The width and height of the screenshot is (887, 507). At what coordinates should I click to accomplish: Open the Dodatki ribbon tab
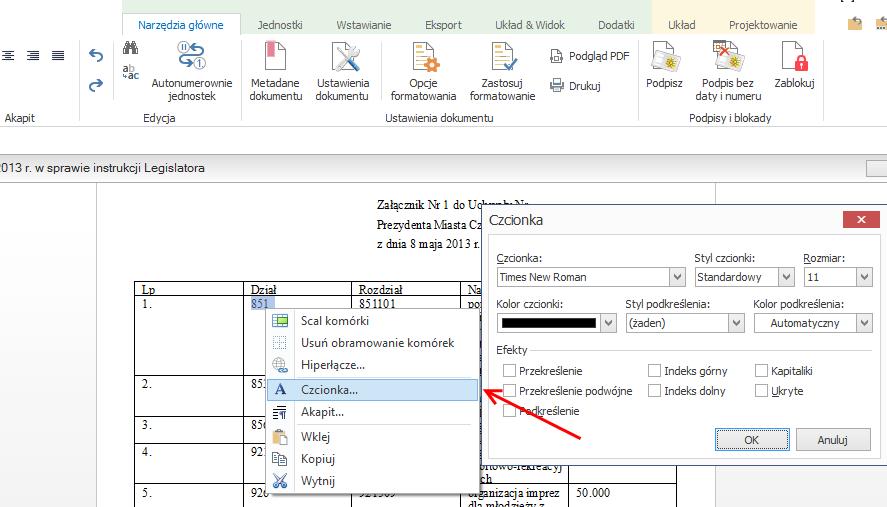coord(616,25)
